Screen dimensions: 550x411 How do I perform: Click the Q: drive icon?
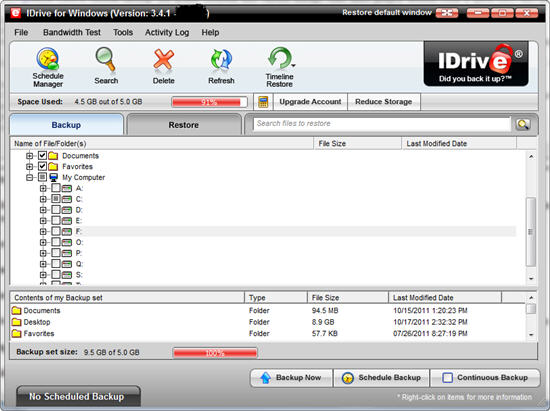click(67, 264)
